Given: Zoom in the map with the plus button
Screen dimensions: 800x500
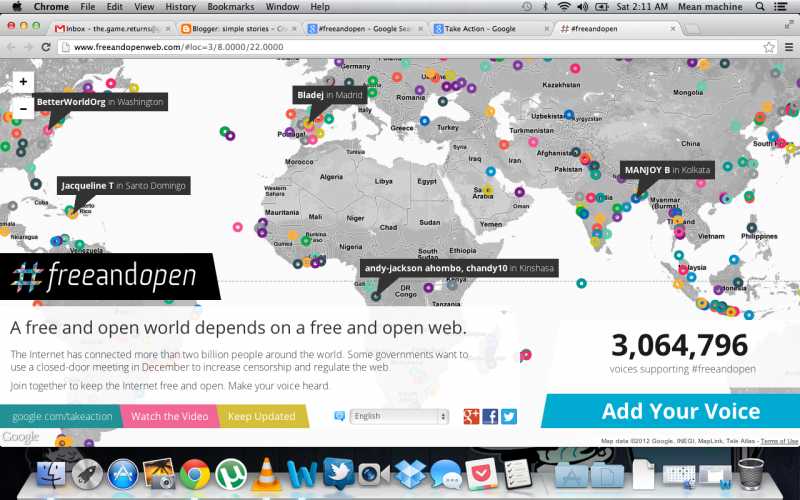Looking at the screenshot, I should (23, 82).
